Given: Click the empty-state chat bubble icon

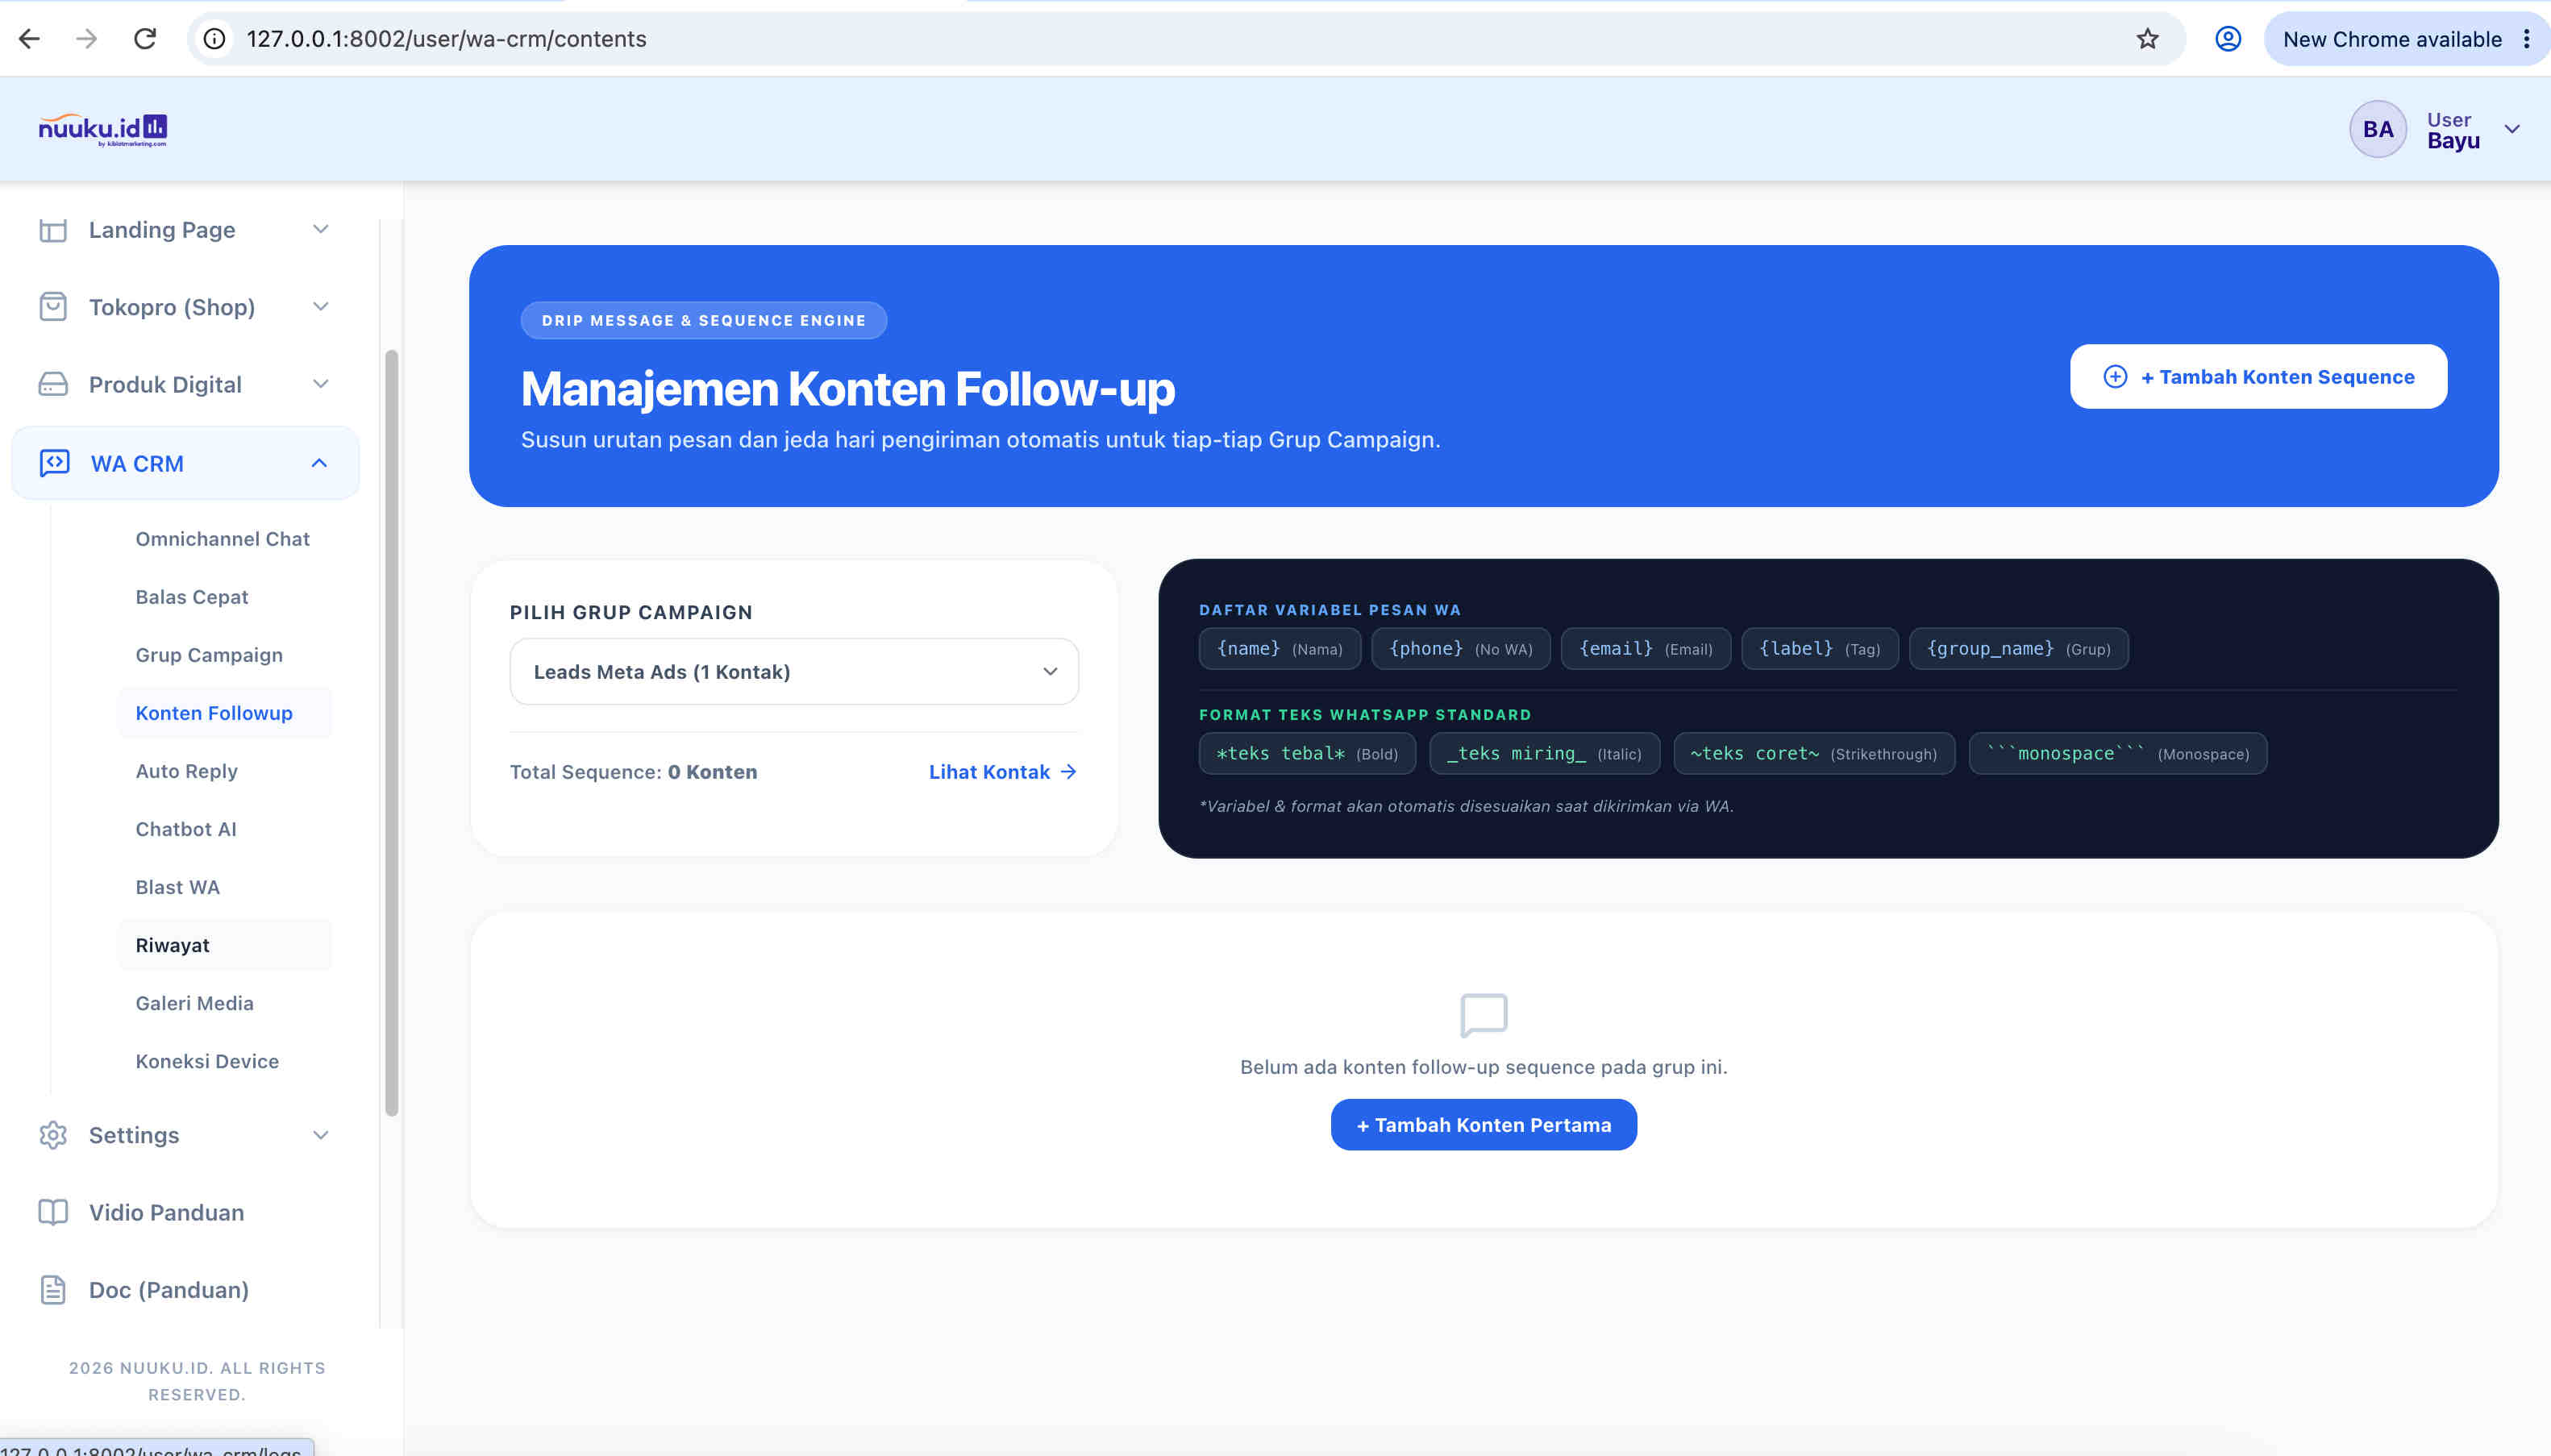Looking at the screenshot, I should (x=1483, y=1015).
